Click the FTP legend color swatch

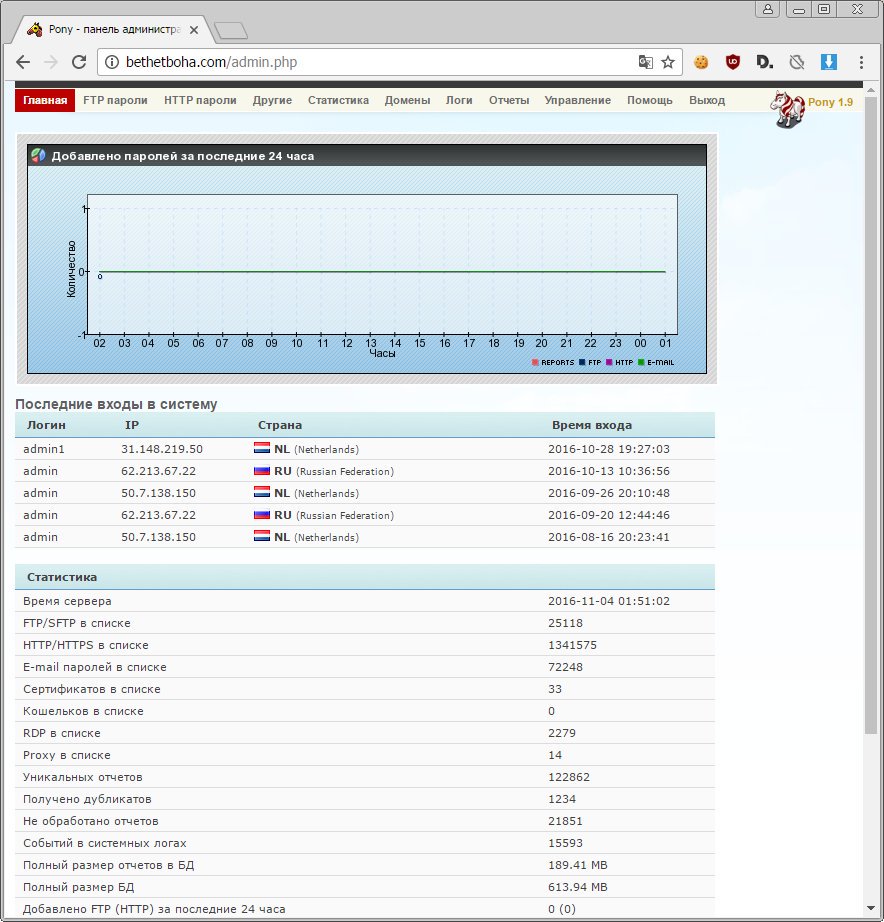tap(582, 362)
